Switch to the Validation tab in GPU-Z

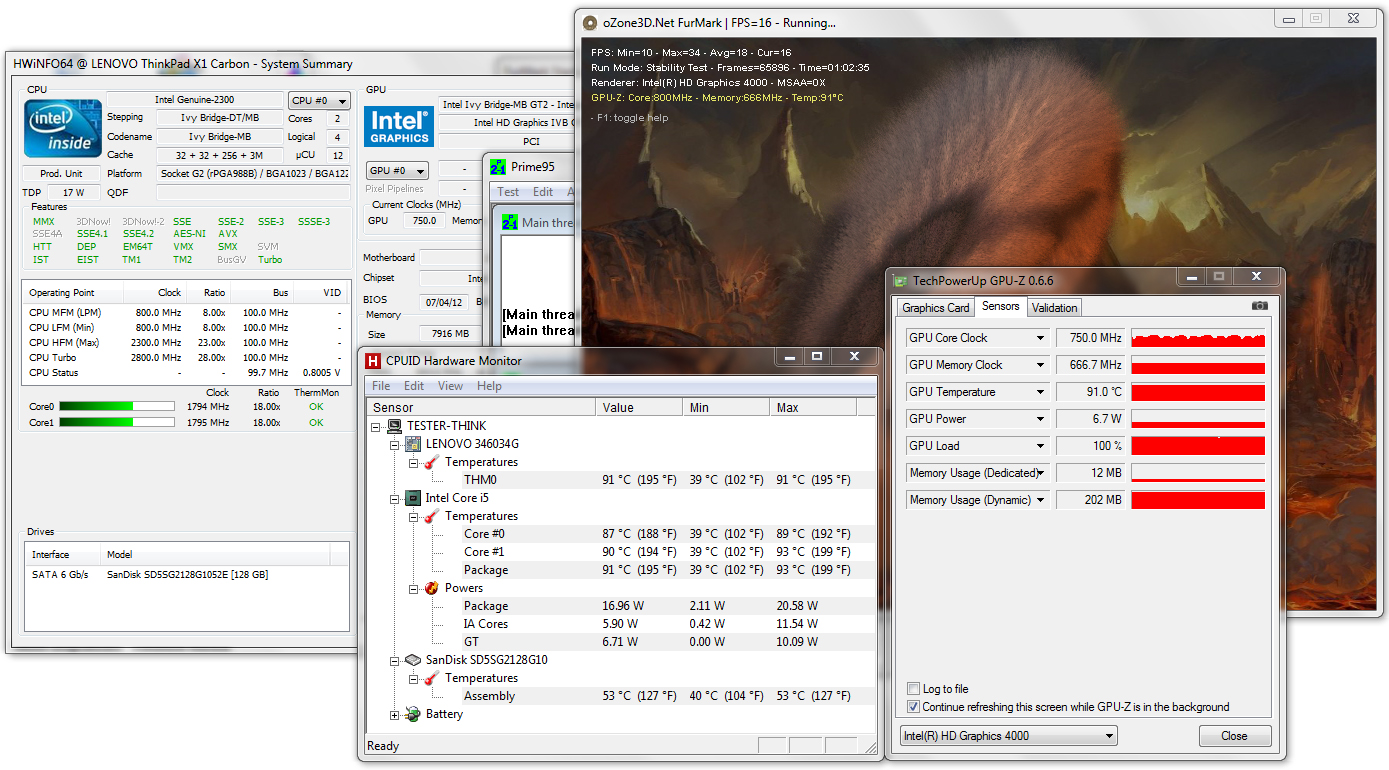1054,308
